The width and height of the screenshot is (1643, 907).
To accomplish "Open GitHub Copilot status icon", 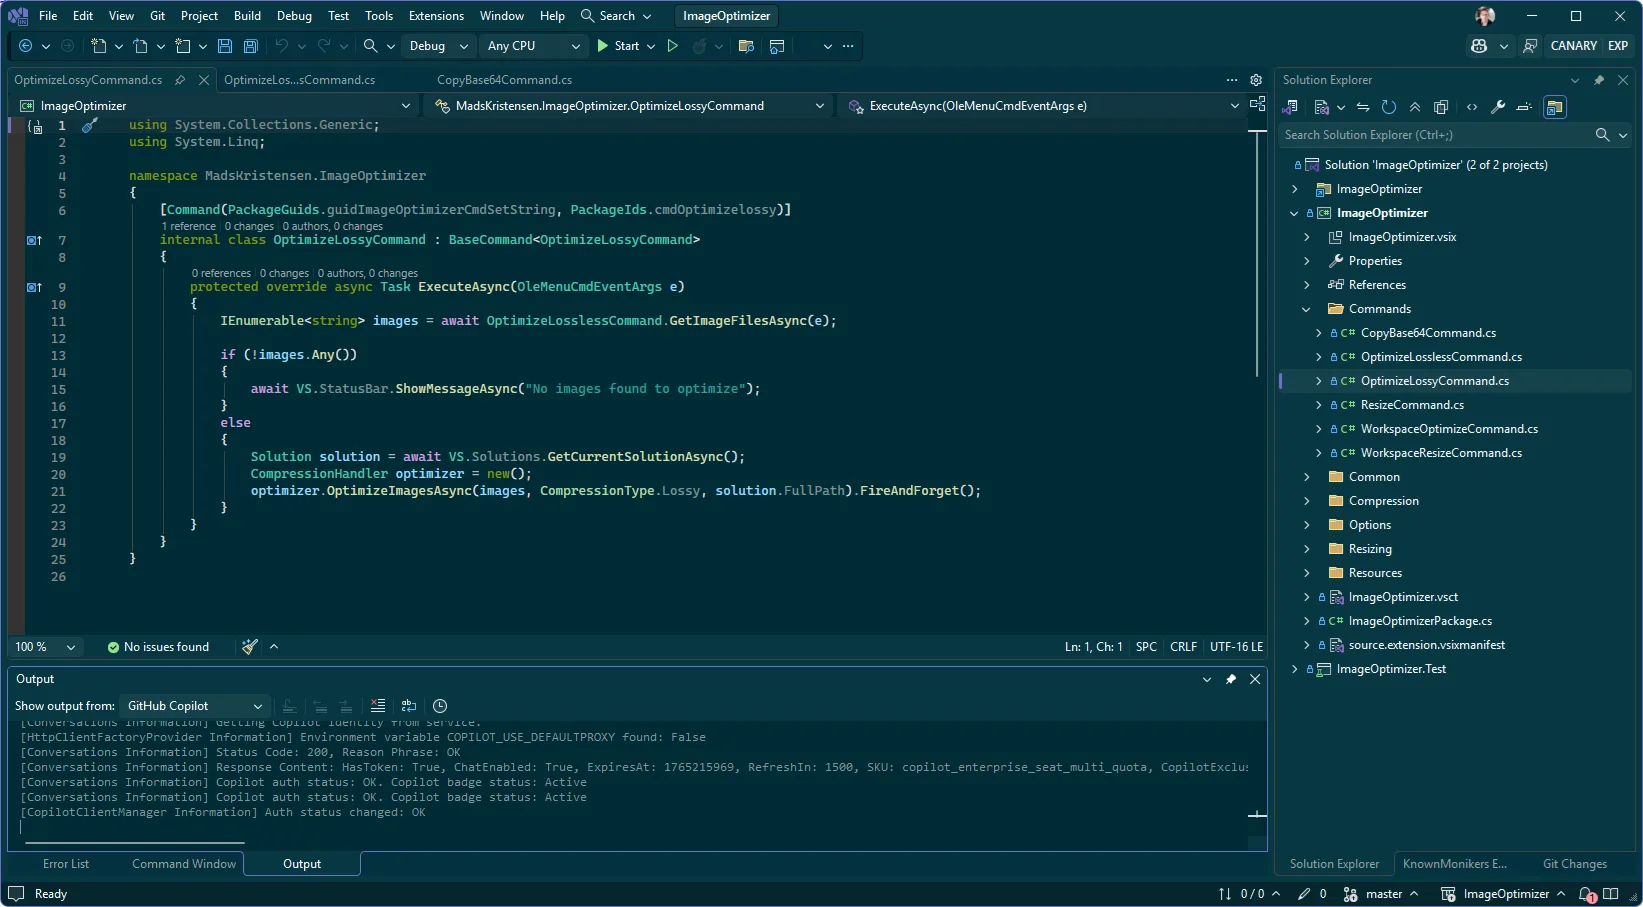I will coord(1479,46).
